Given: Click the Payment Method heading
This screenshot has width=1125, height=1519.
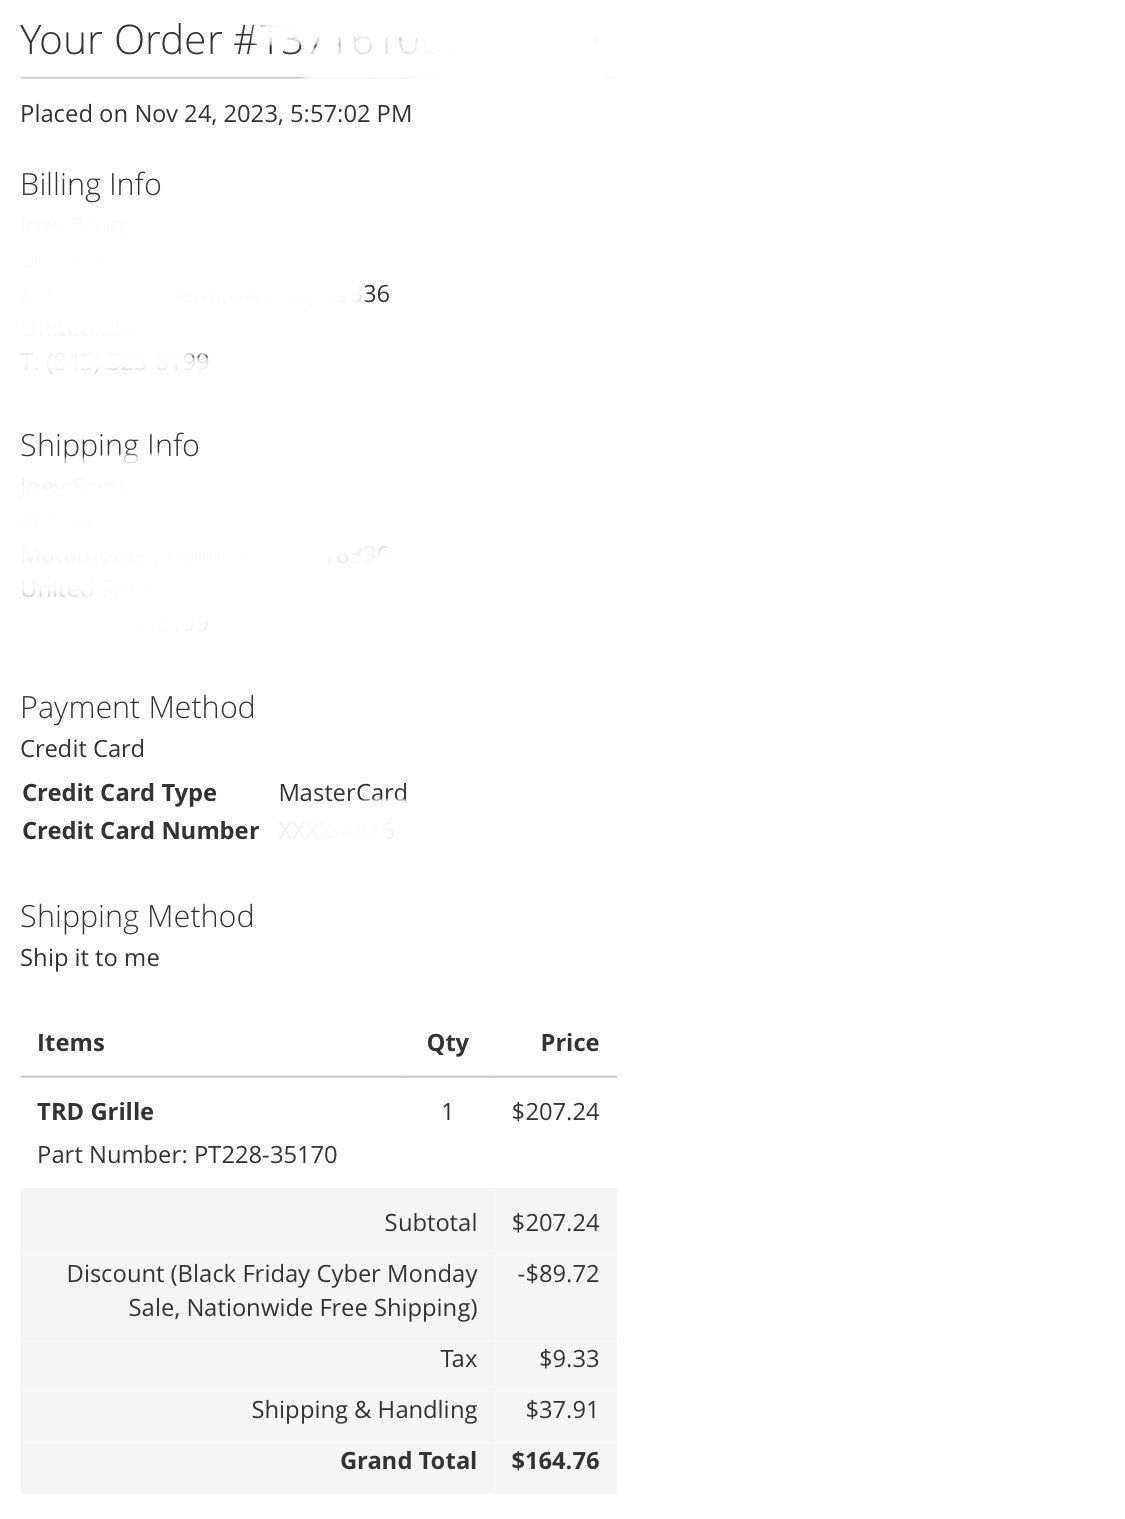Looking at the screenshot, I should pyautogui.click(x=138, y=707).
